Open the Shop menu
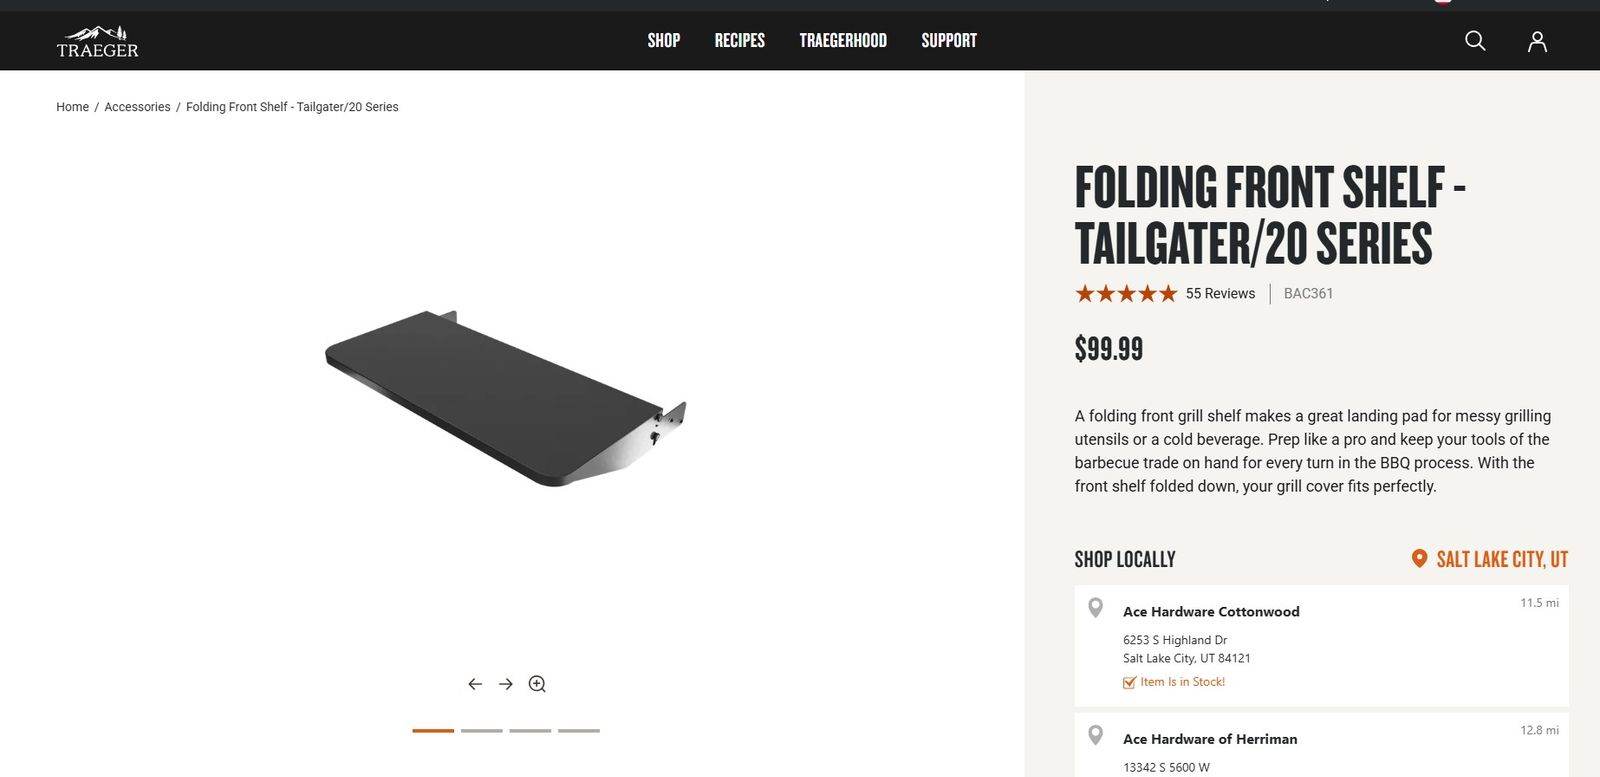1600x777 pixels. (663, 41)
